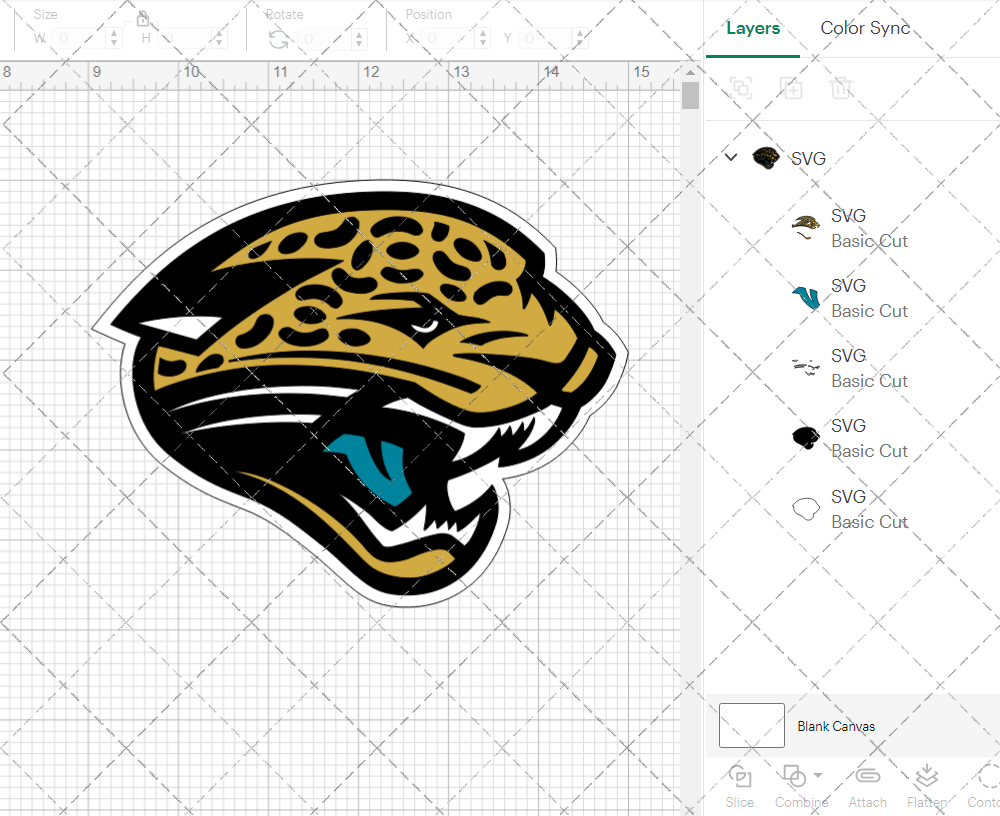Screen dimensions: 1000x816
Task: Click the X position stepper arrows
Action: [x=483, y=38]
